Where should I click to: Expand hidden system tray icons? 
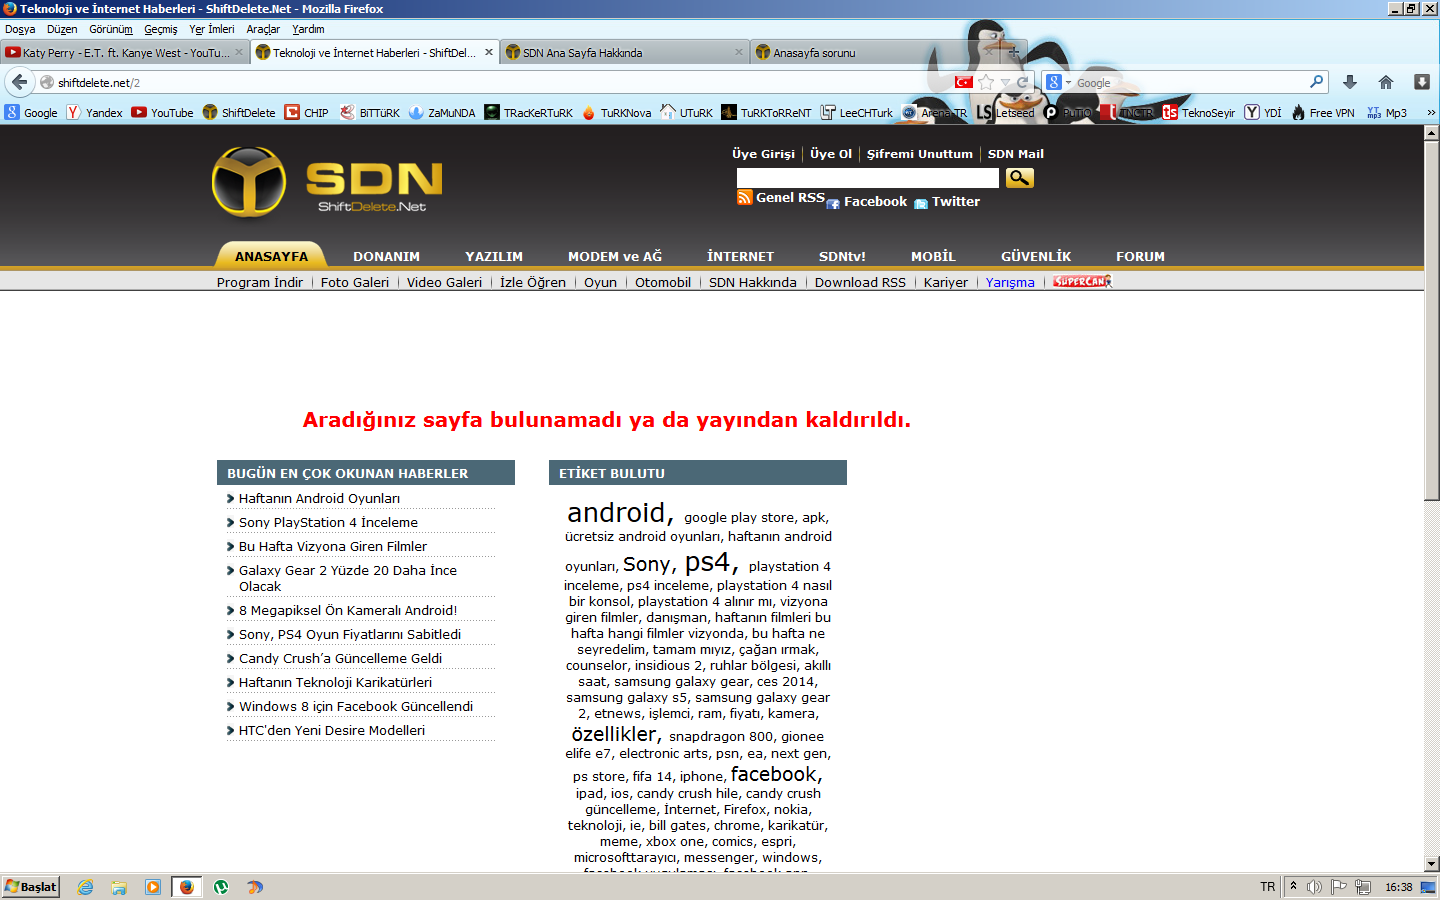1293,887
